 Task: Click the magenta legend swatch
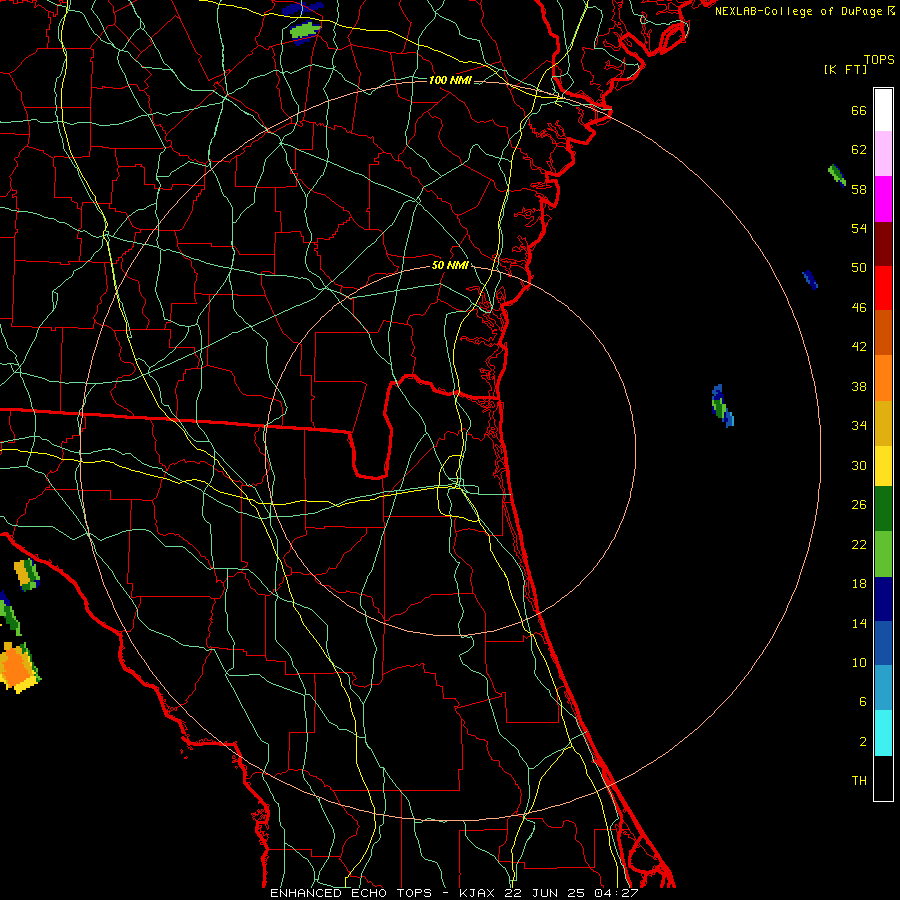click(883, 199)
